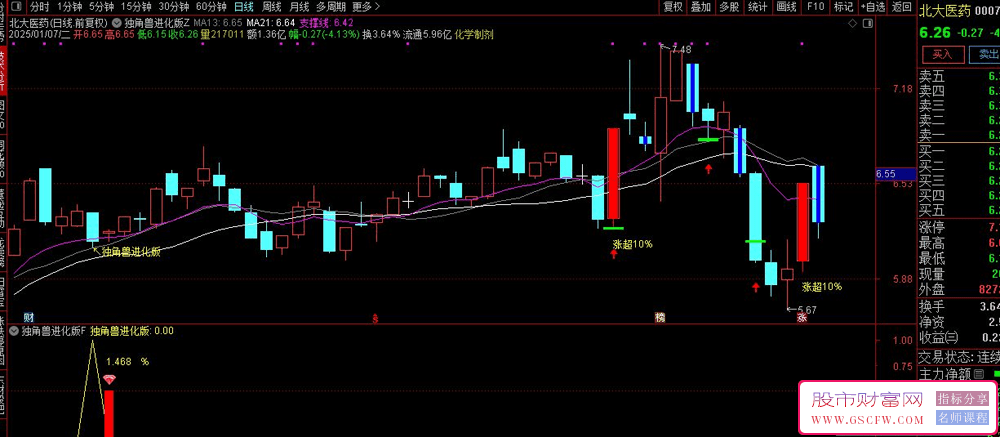
Task: Switch to 5分钟 chart period
Action: click(x=101, y=7)
